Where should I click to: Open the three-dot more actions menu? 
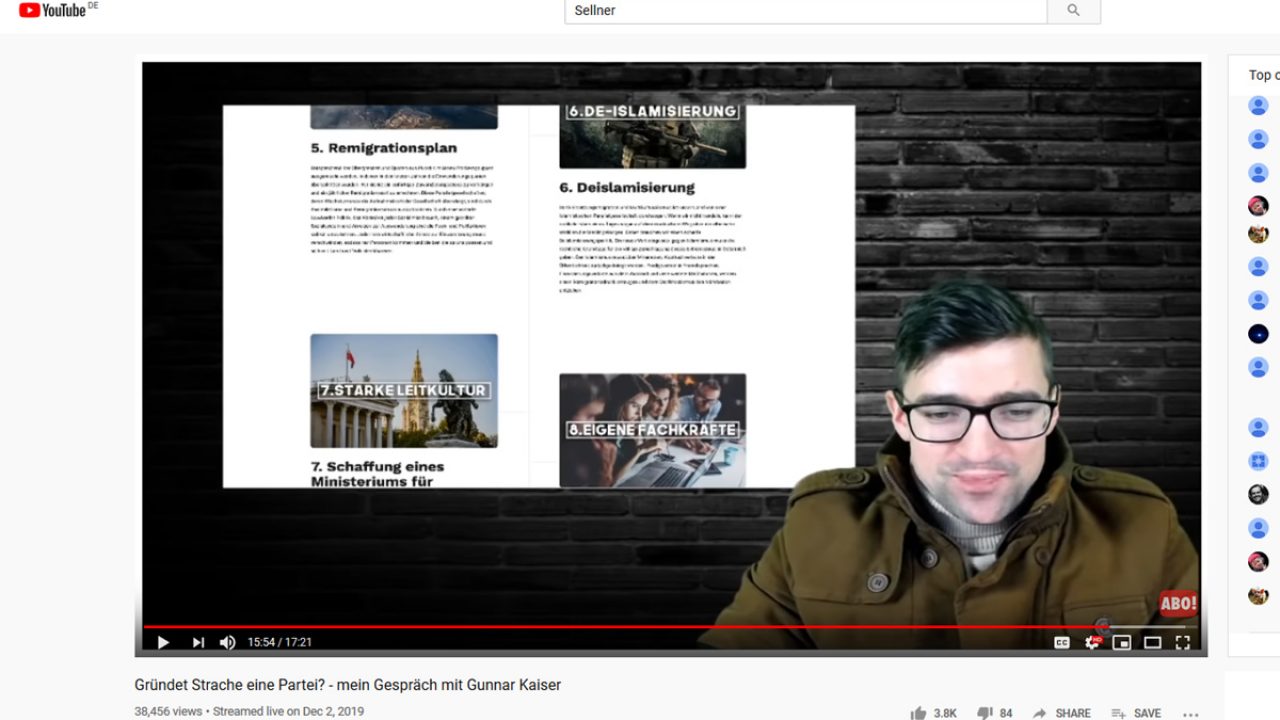pyautogui.click(x=1190, y=714)
